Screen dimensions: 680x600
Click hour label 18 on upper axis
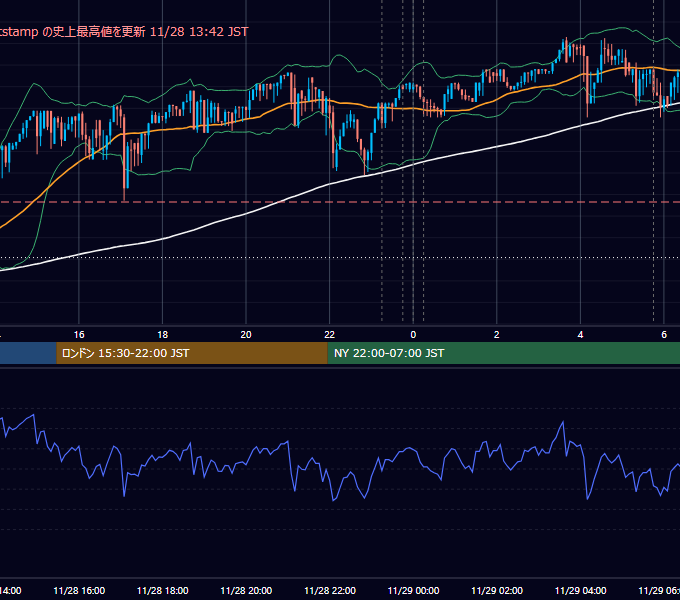pos(163,335)
